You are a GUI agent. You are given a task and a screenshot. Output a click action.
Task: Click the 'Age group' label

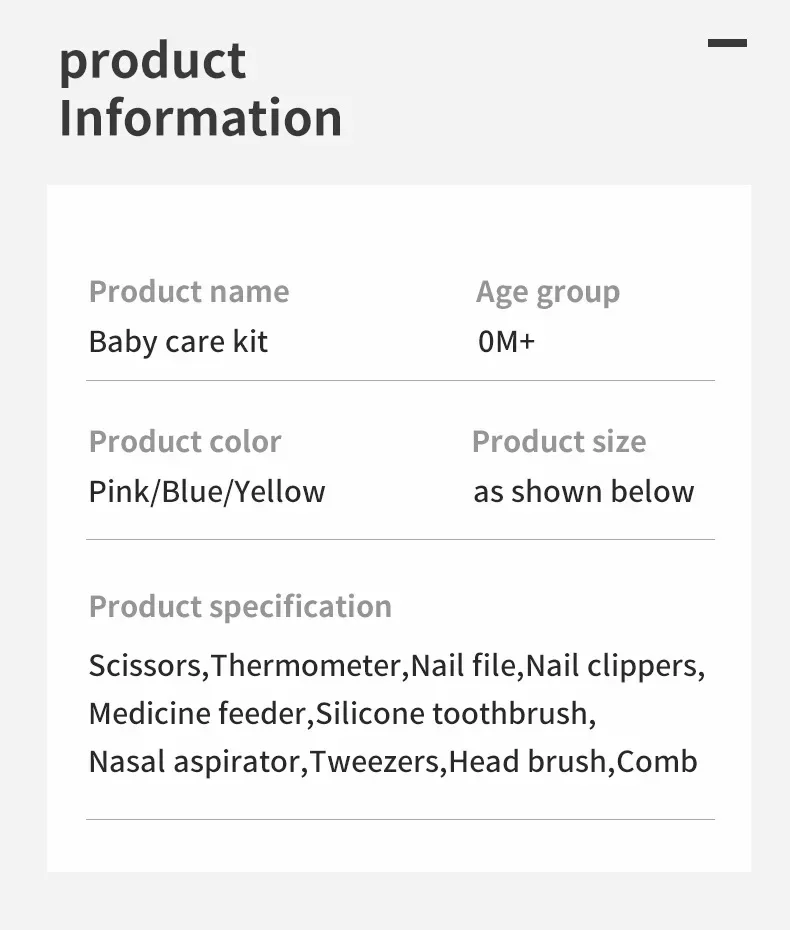547,292
